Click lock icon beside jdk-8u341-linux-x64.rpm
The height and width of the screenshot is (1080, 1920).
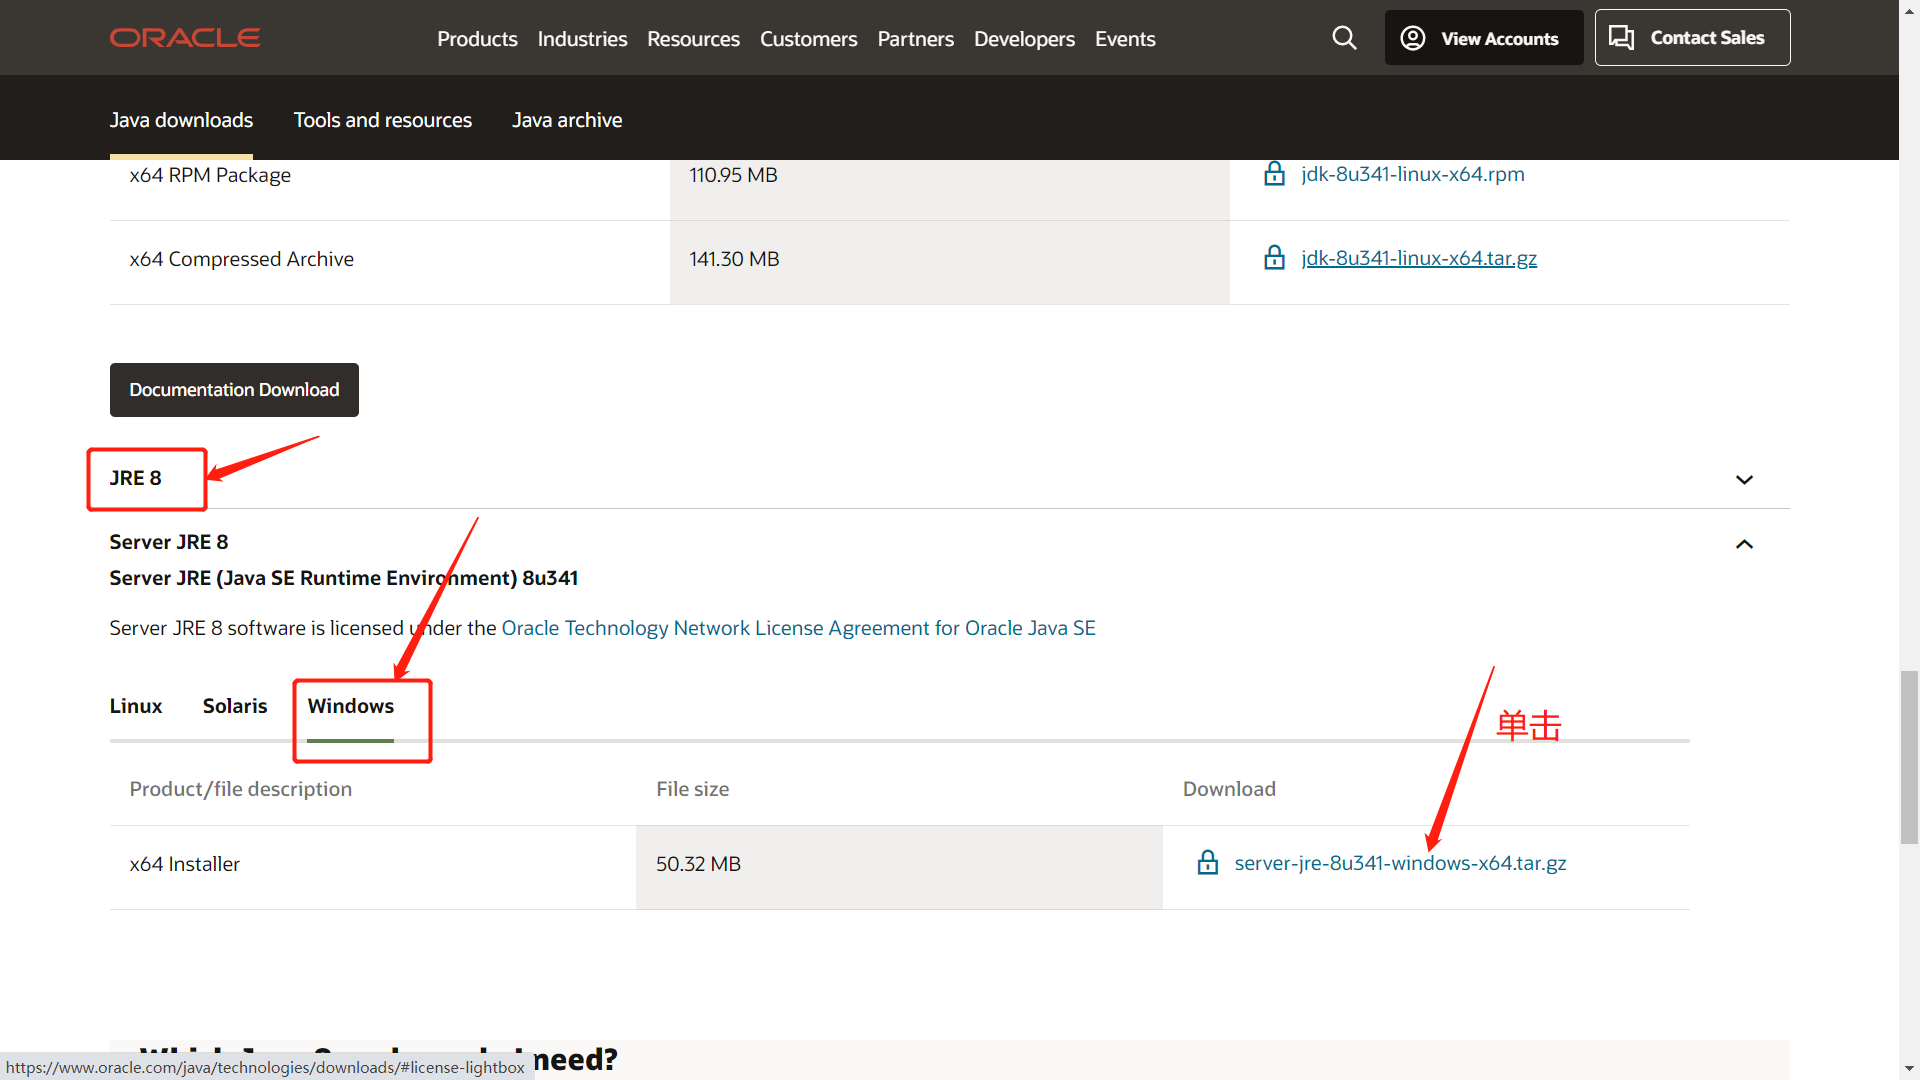coord(1274,174)
